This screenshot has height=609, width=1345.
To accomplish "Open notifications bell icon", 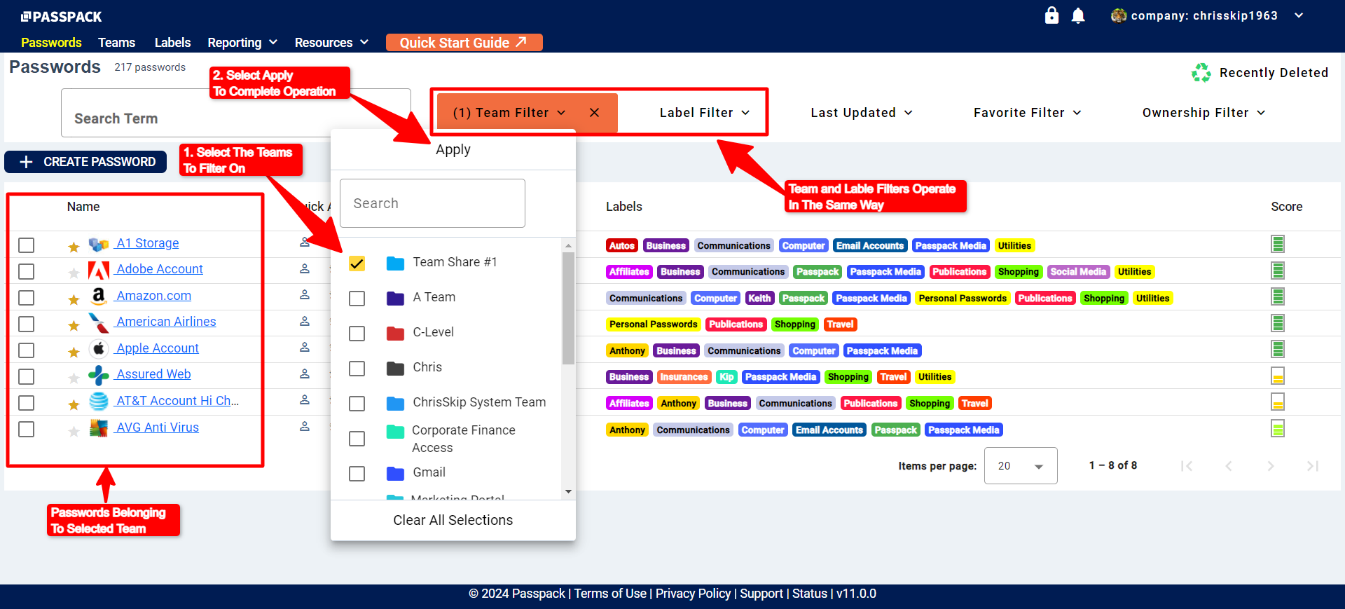I will click(x=1078, y=15).
